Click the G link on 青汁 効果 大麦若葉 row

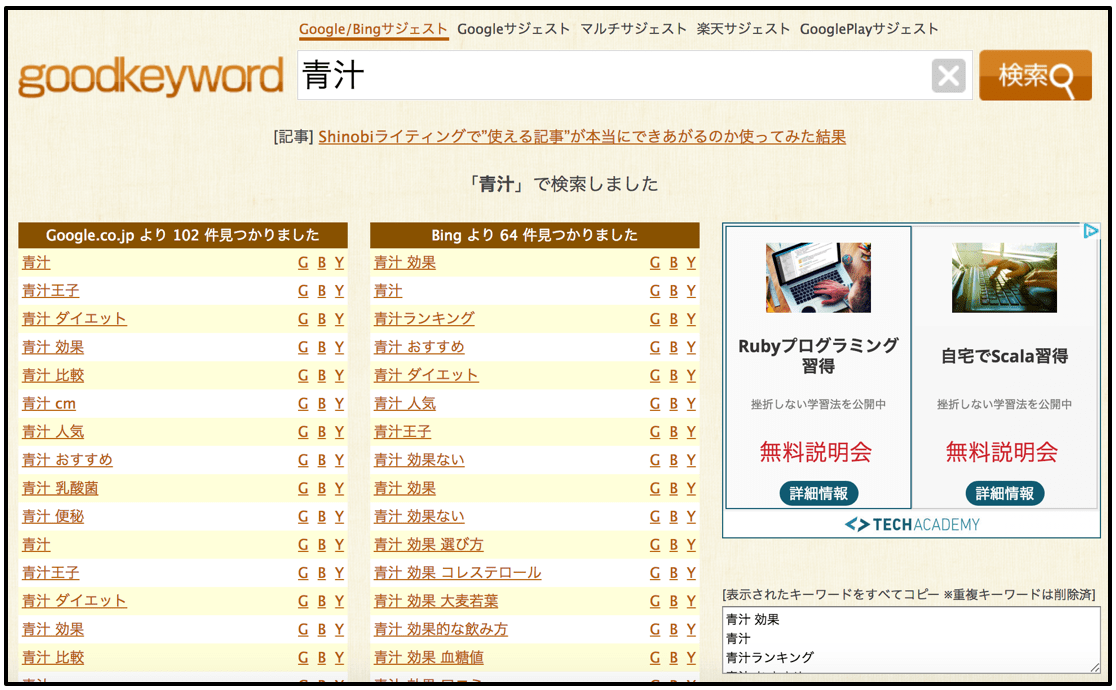tap(655, 601)
